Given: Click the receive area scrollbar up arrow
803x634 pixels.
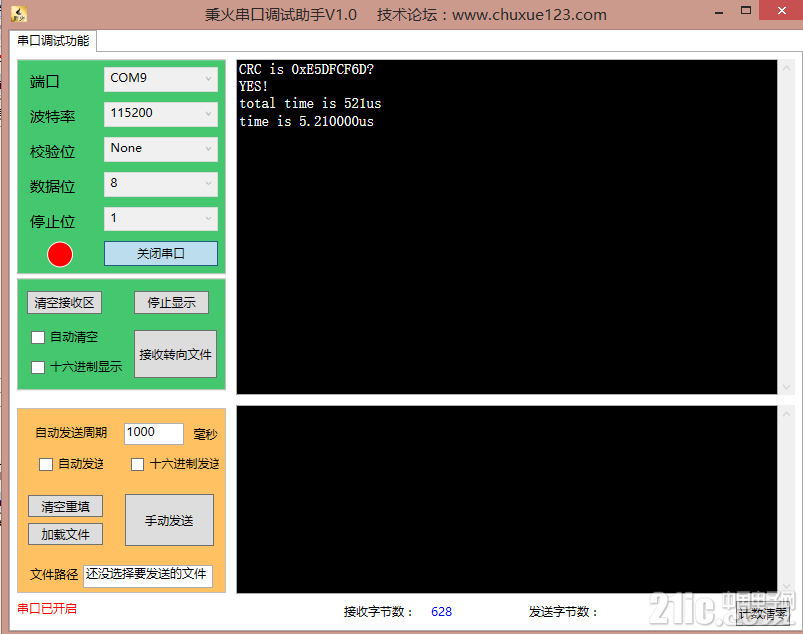Looking at the screenshot, I should (787, 68).
